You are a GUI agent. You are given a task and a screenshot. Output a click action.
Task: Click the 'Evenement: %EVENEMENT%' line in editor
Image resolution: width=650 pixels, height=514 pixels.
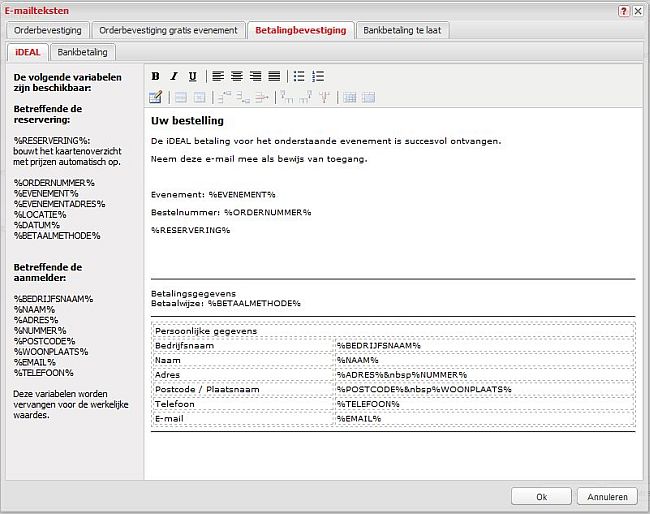(213, 194)
